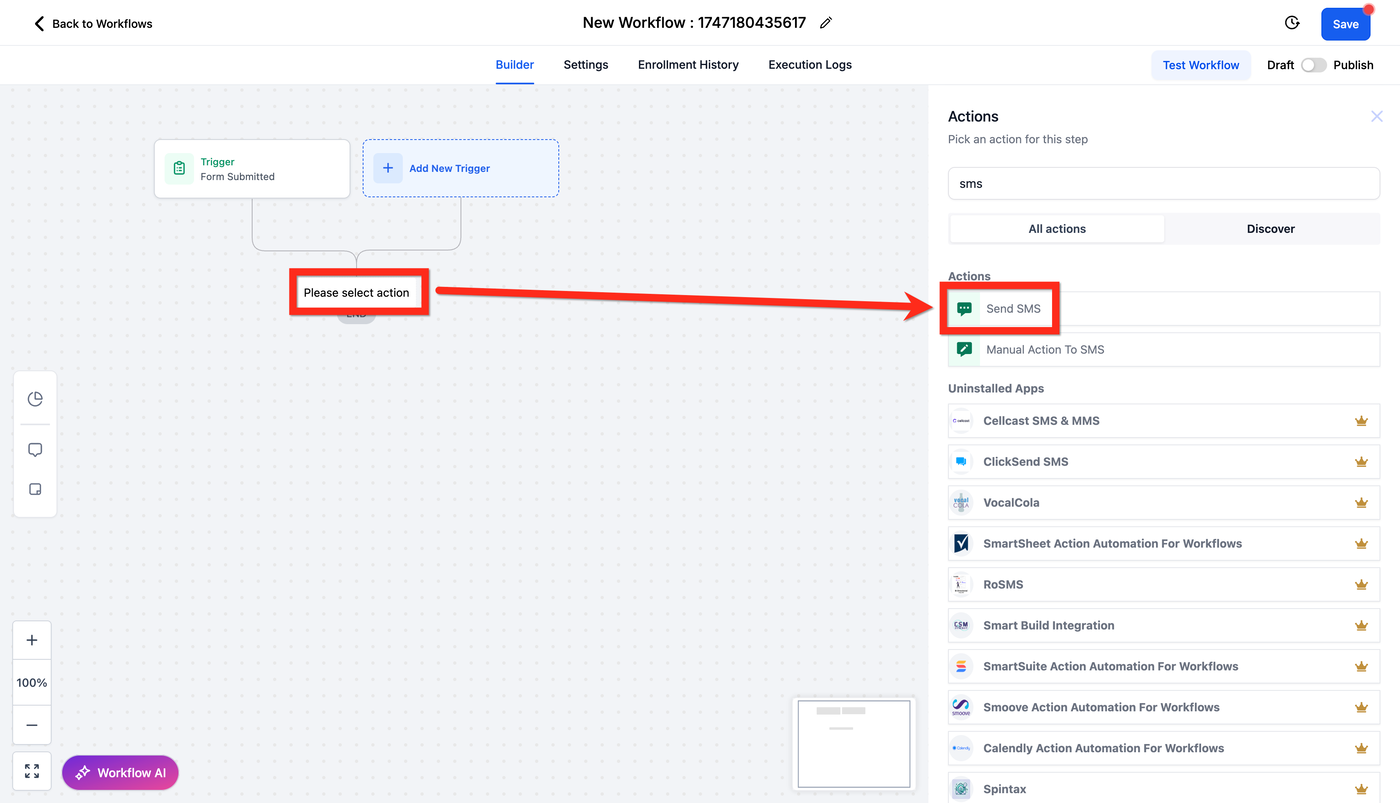The height and width of the screenshot is (803, 1400).
Task: Click the Smoove app icon
Action: pyautogui.click(x=961, y=708)
